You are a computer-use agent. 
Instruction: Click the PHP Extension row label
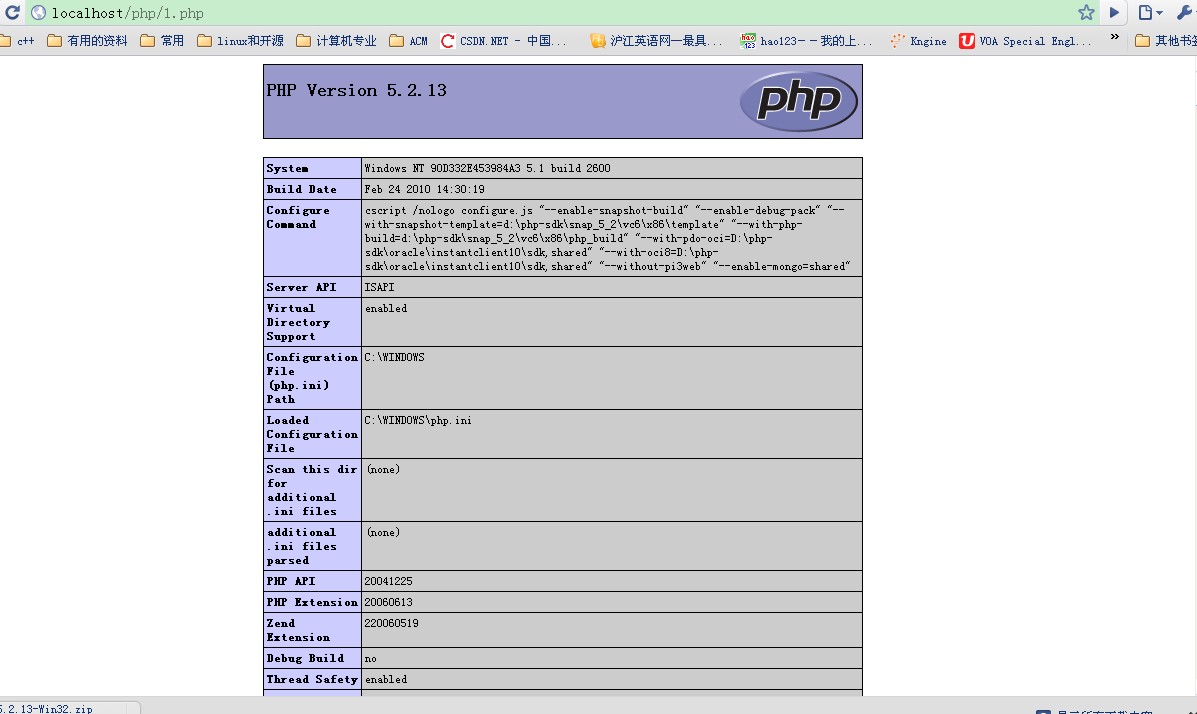tap(312, 603)
